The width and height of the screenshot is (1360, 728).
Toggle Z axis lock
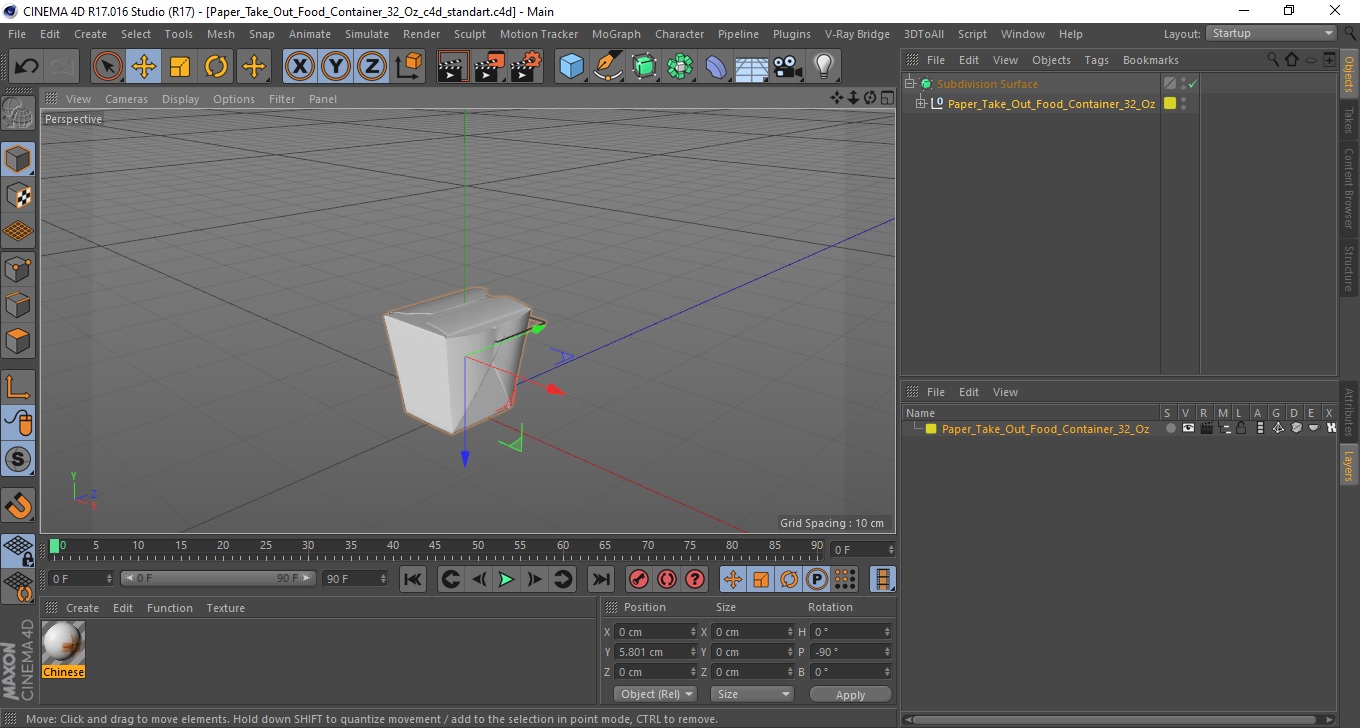[x=372, y=67]
